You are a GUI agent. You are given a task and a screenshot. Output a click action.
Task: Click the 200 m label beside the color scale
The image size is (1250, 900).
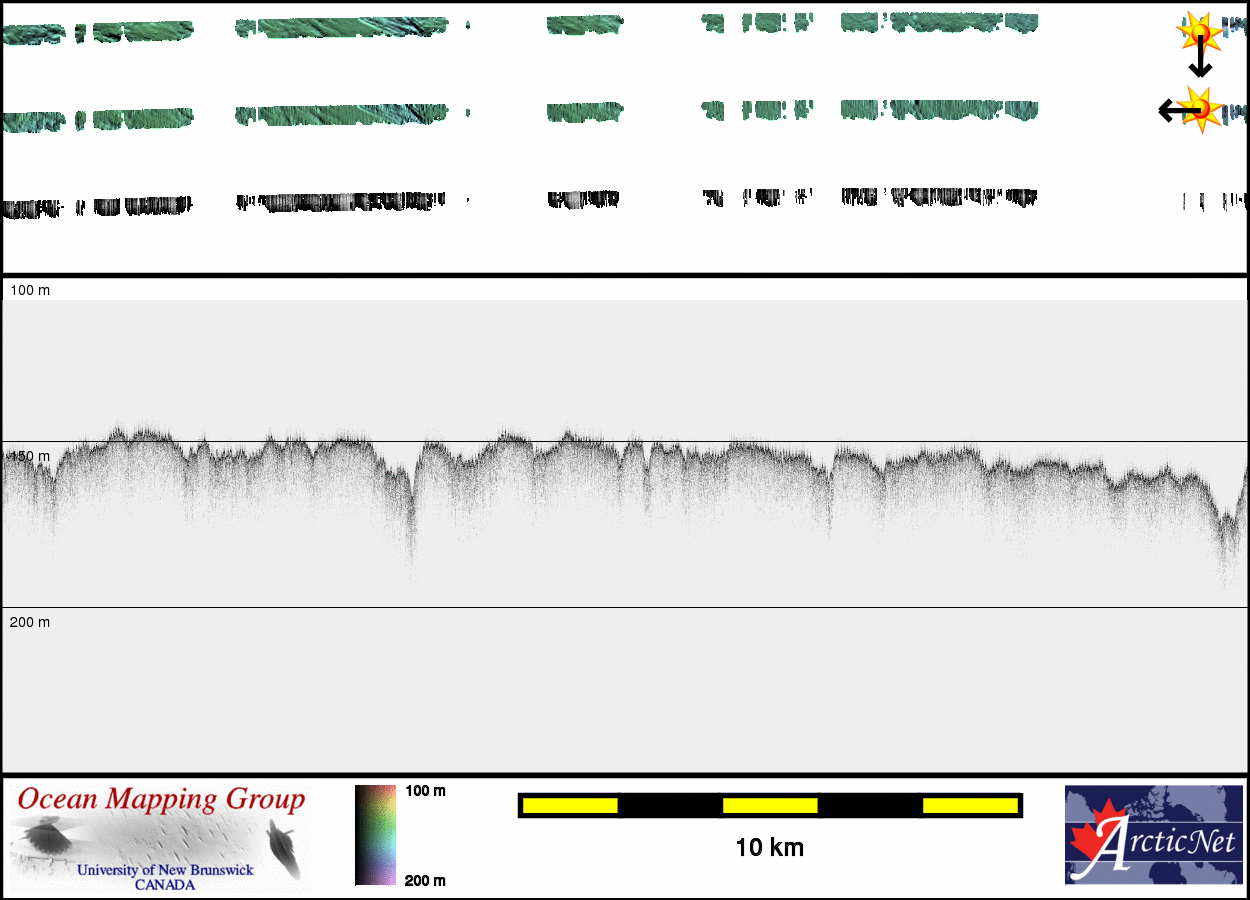(425, 880)
